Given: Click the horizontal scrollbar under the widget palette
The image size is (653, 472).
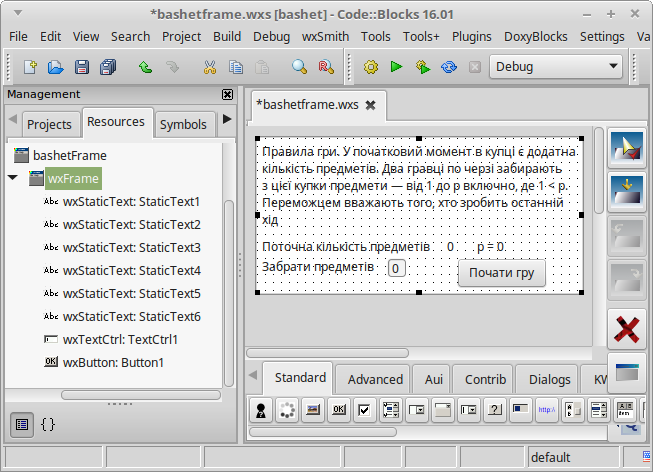Looking at the screenshot, I should [x=323, y=432].
